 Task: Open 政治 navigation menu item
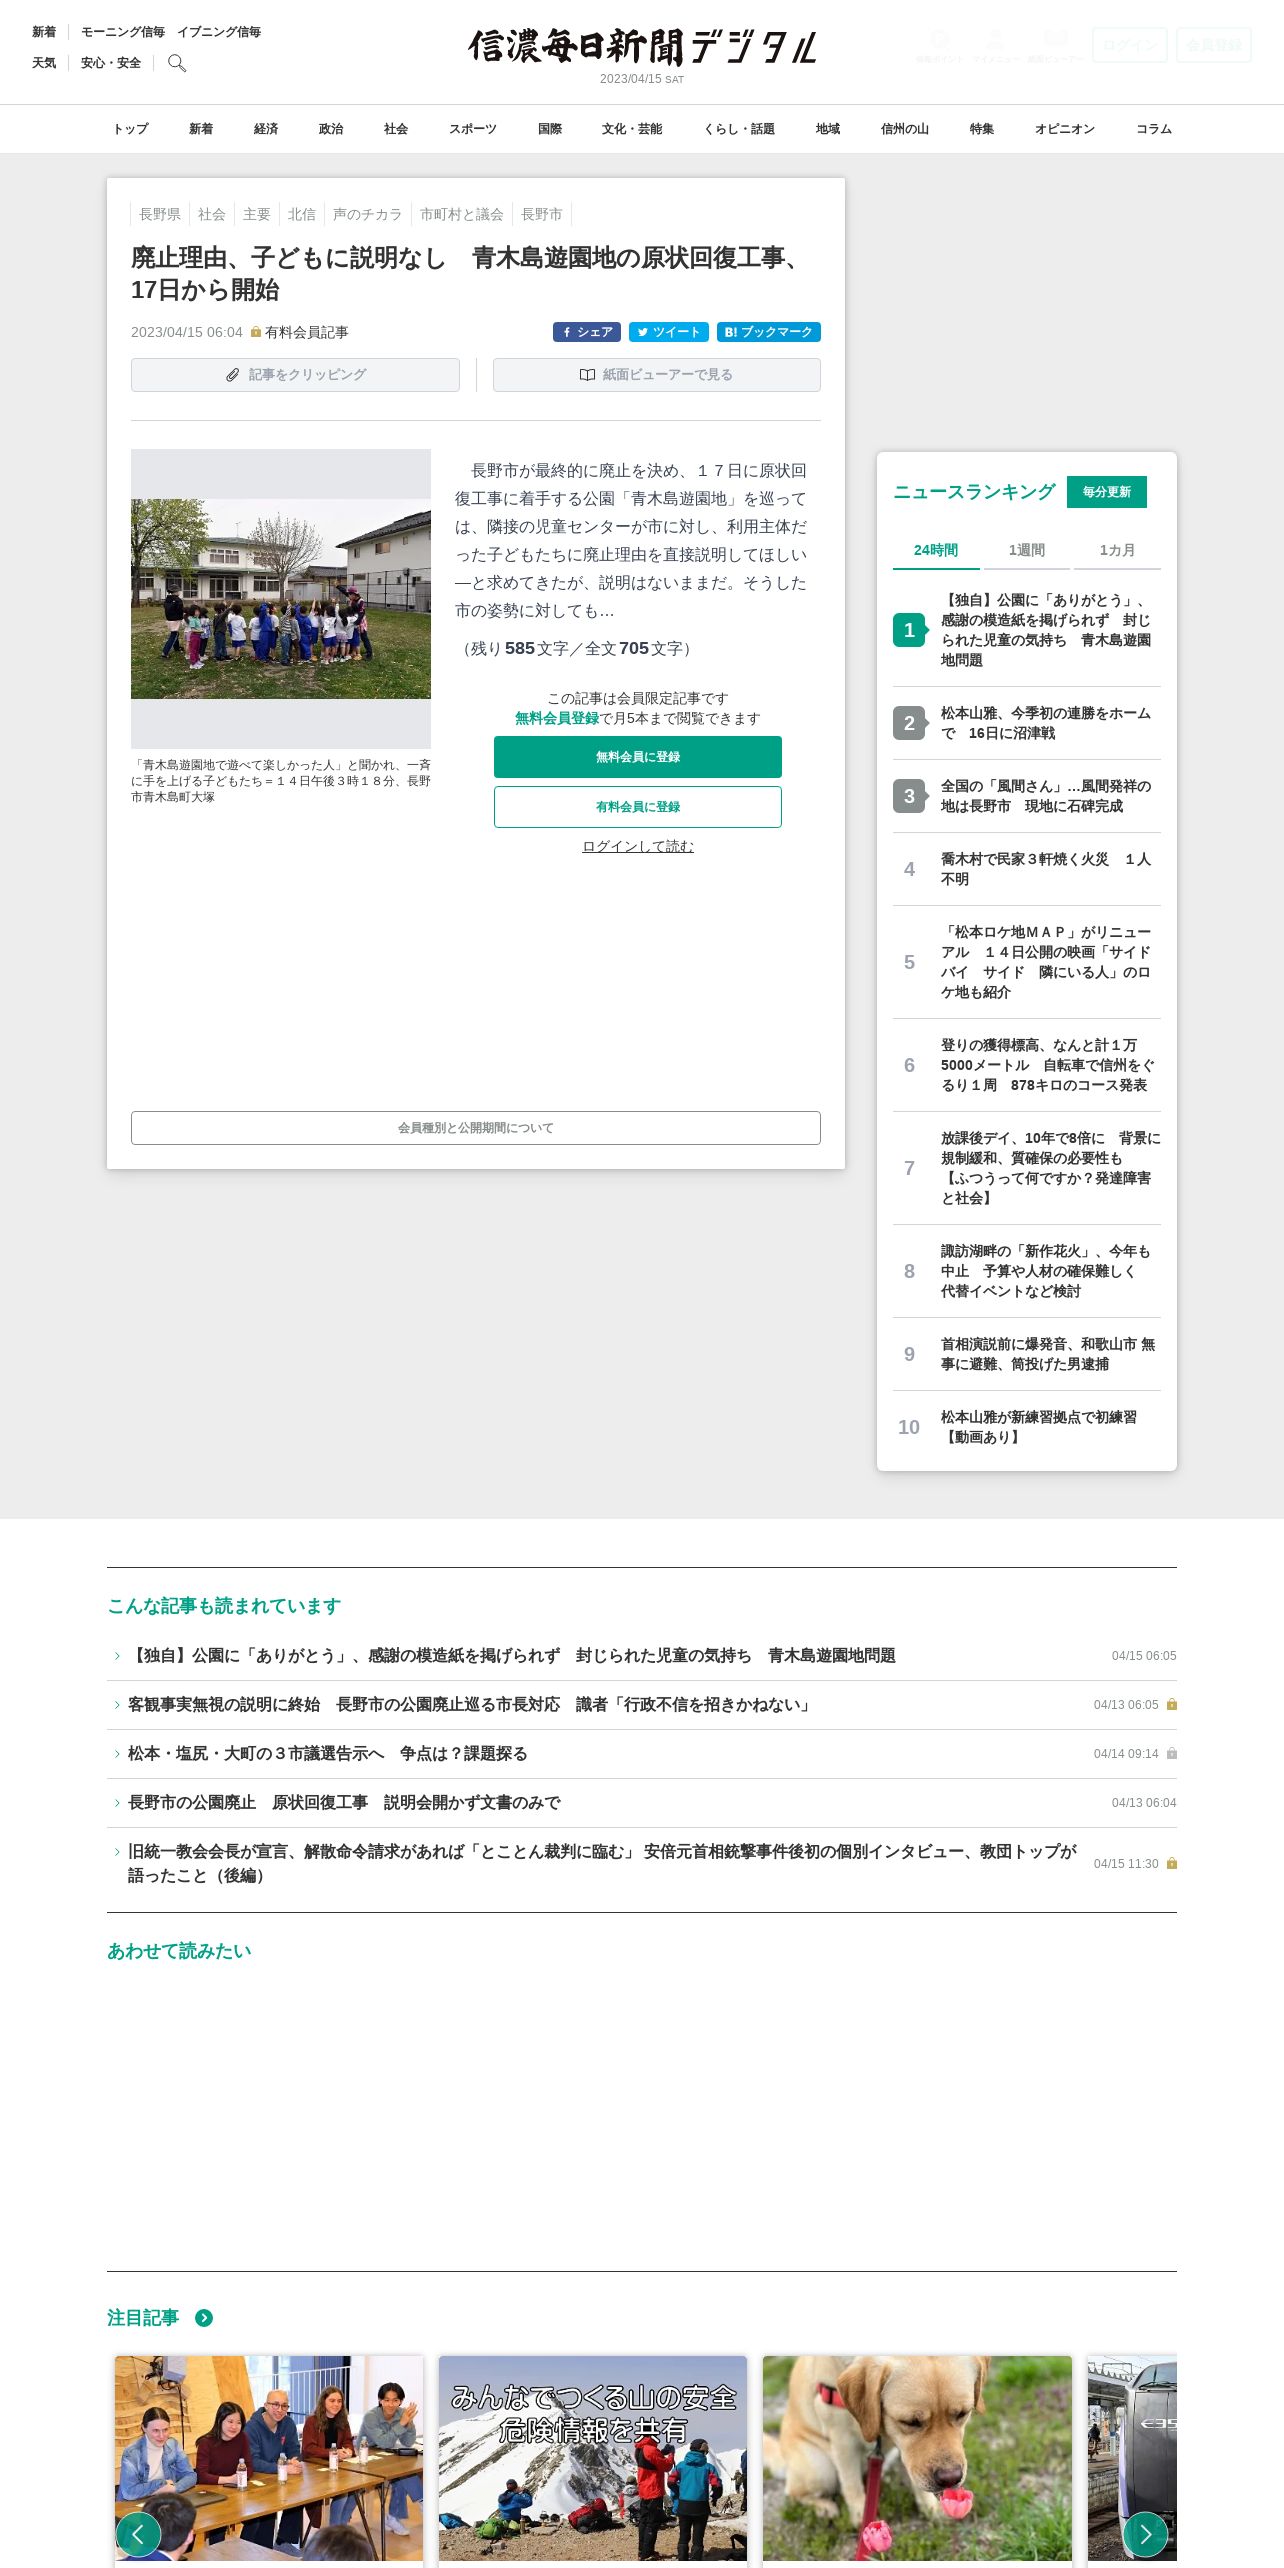(331, 129)
